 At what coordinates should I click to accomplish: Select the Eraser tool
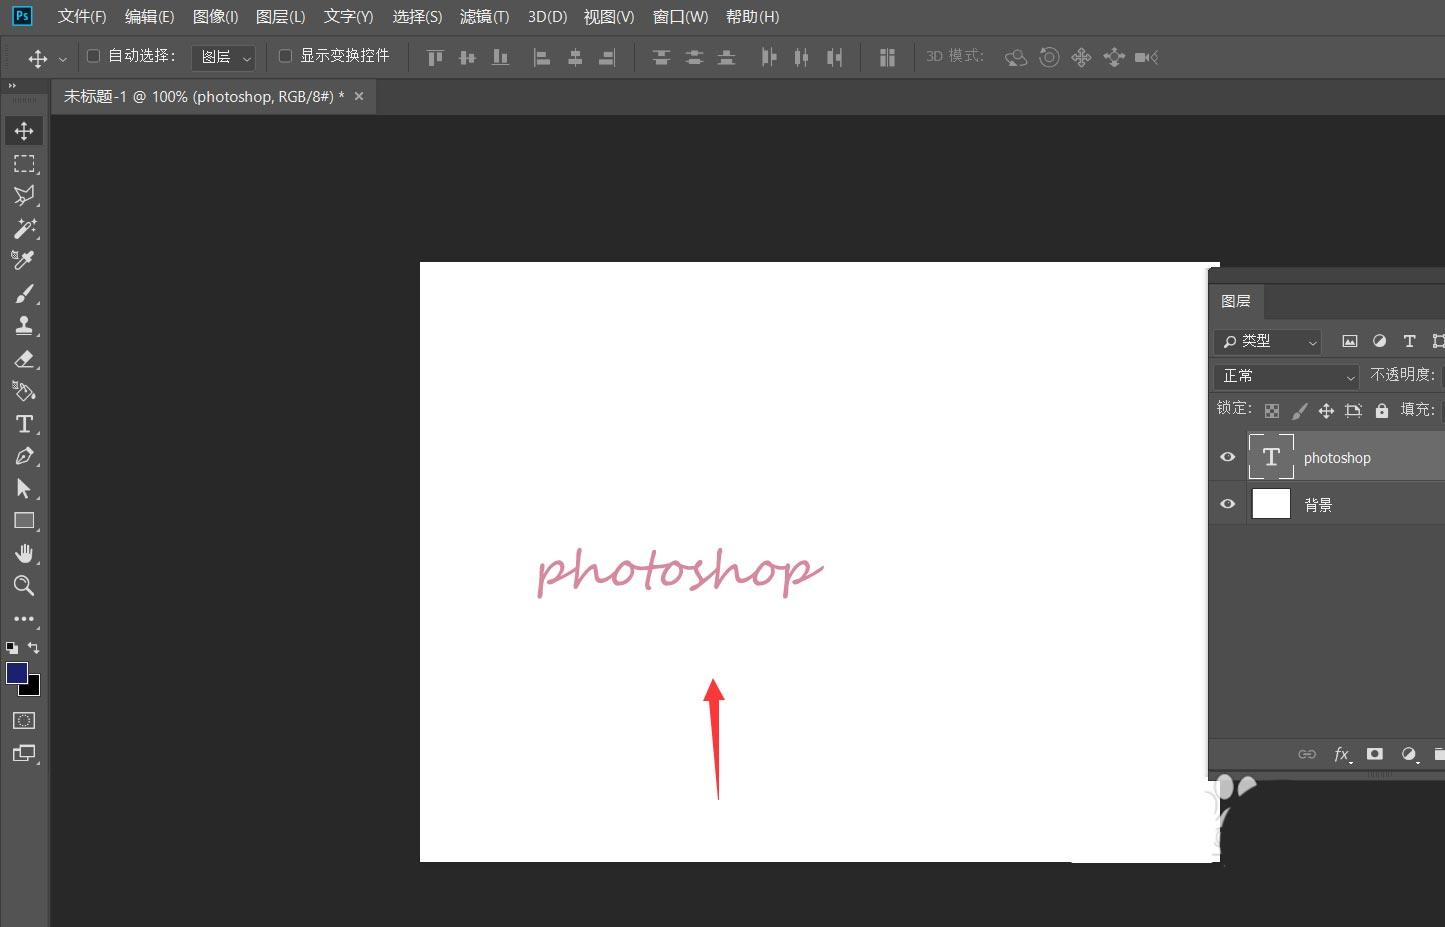tap(24, 359)
